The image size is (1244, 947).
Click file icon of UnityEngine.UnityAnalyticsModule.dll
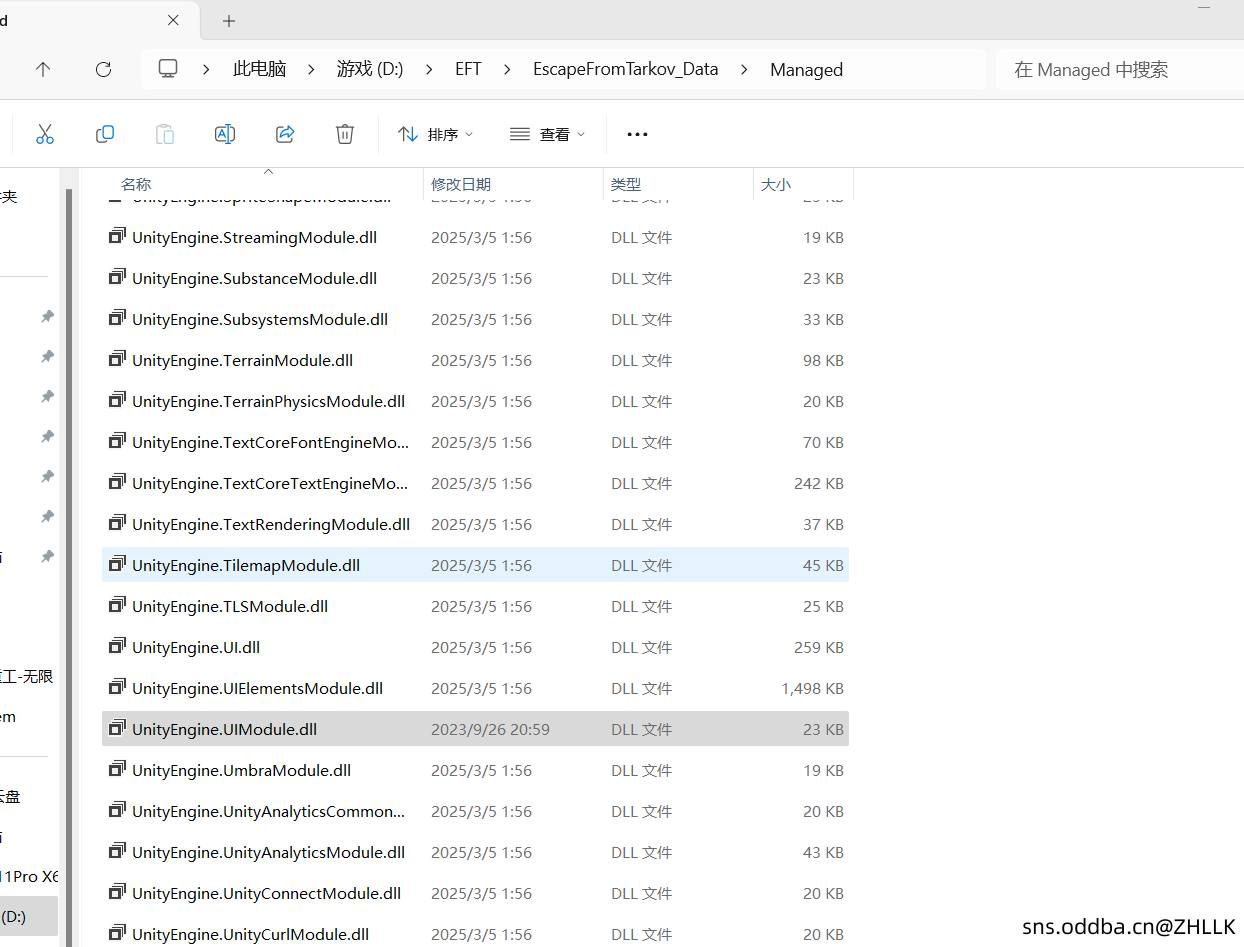(117, 852)
